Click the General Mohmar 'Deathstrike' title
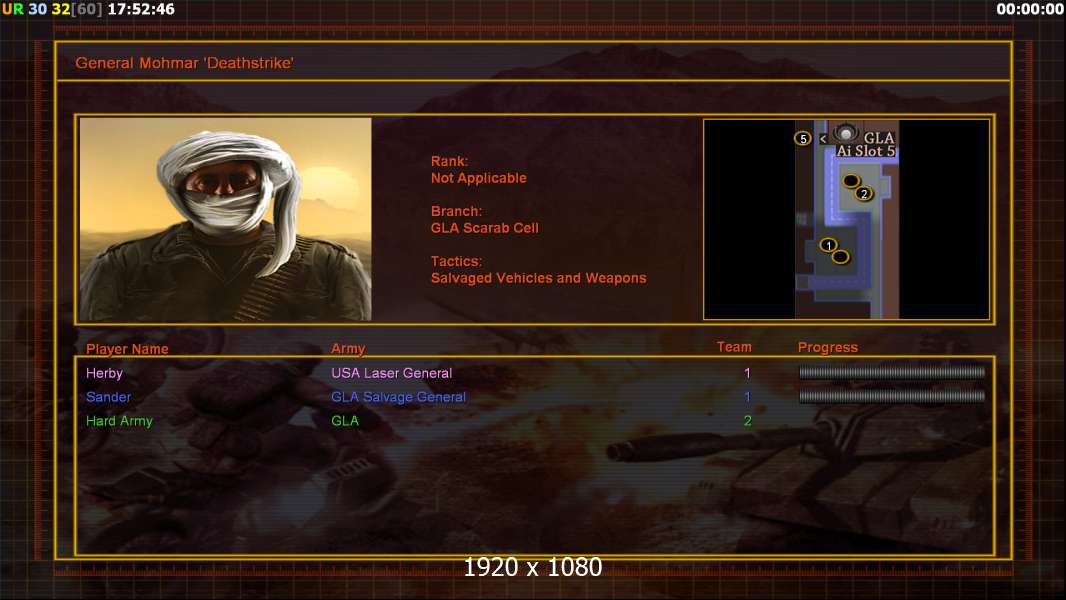 click(184, 63)
